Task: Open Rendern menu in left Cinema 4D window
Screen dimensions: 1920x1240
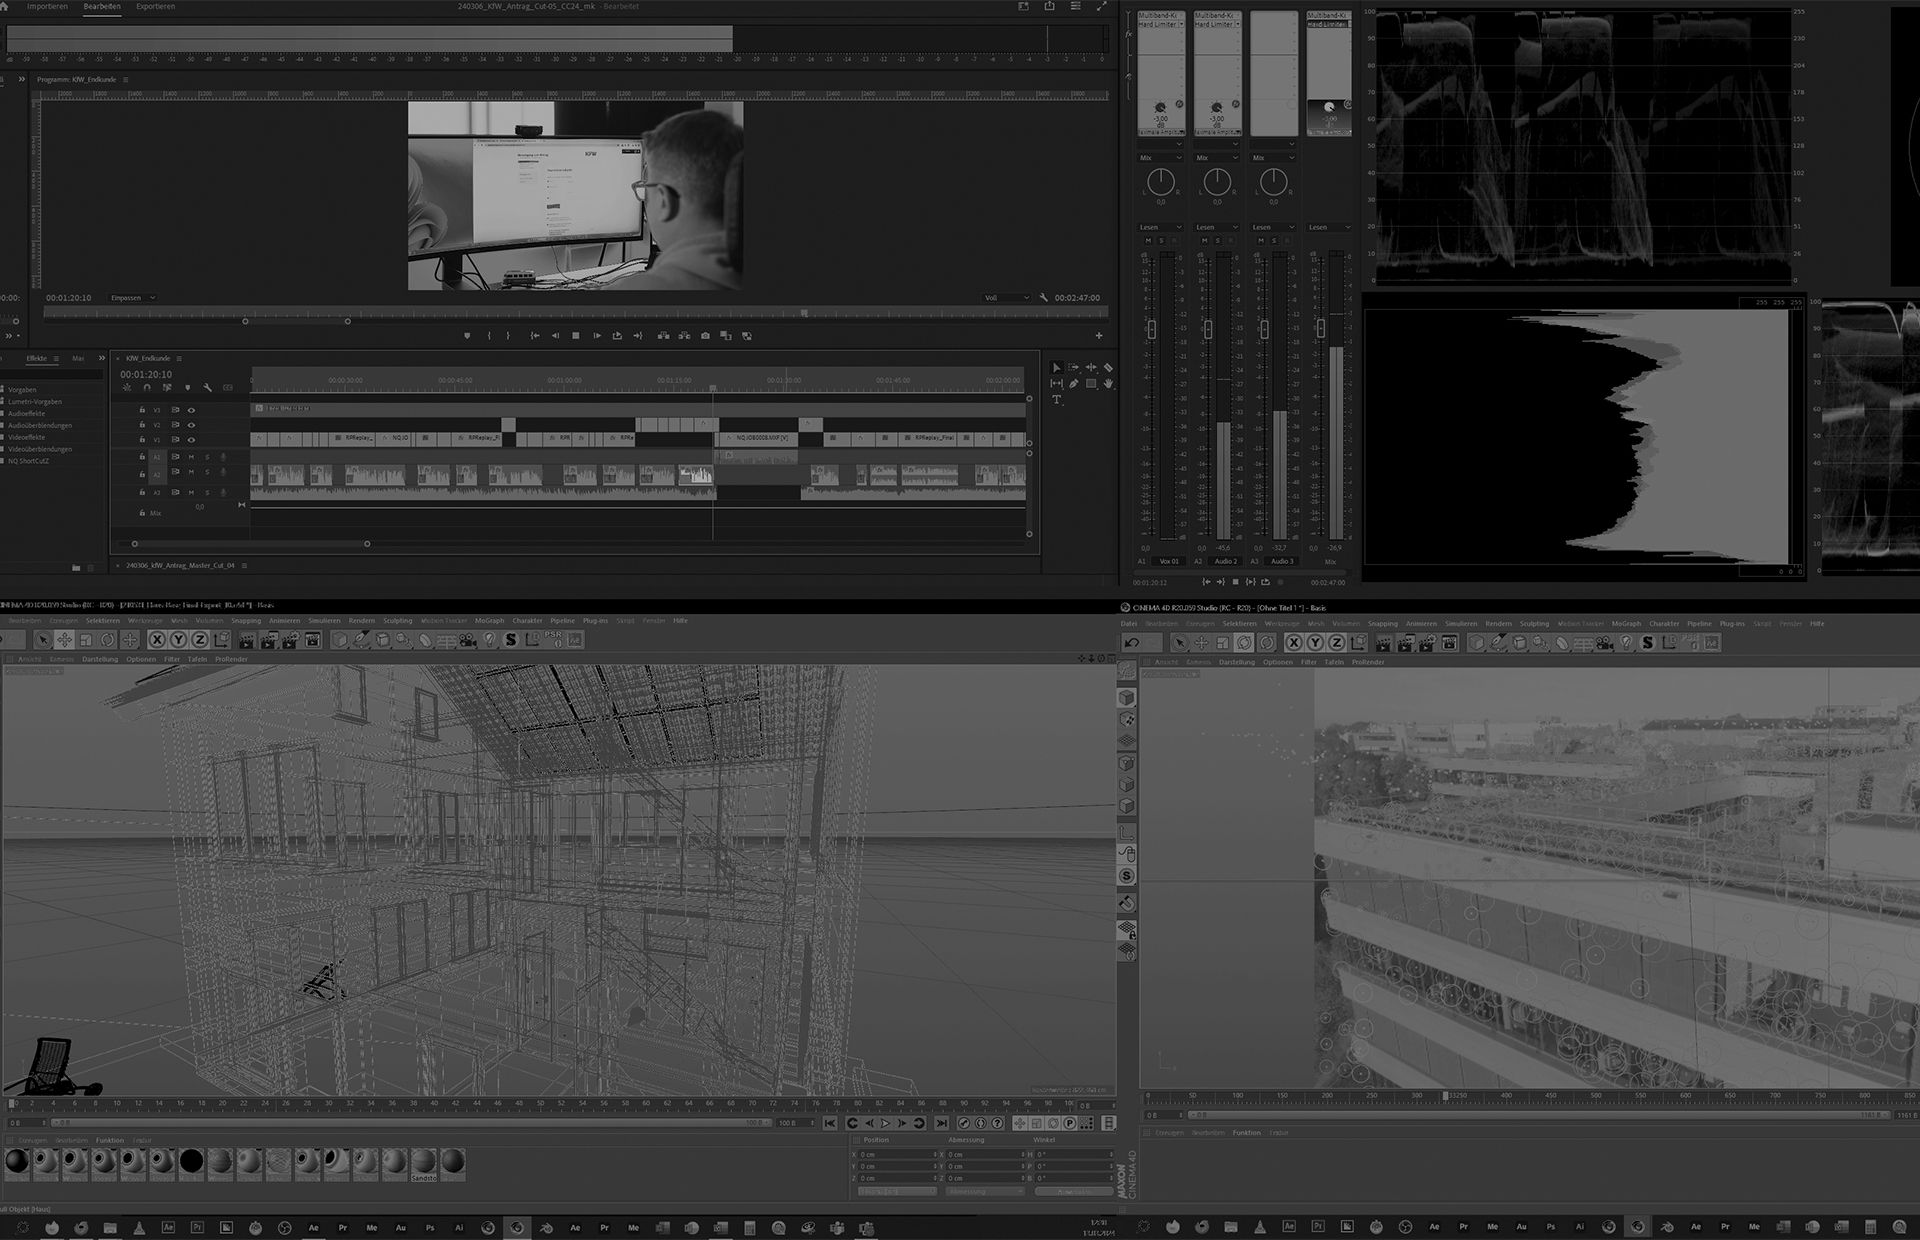Action: tap(362, 621)
